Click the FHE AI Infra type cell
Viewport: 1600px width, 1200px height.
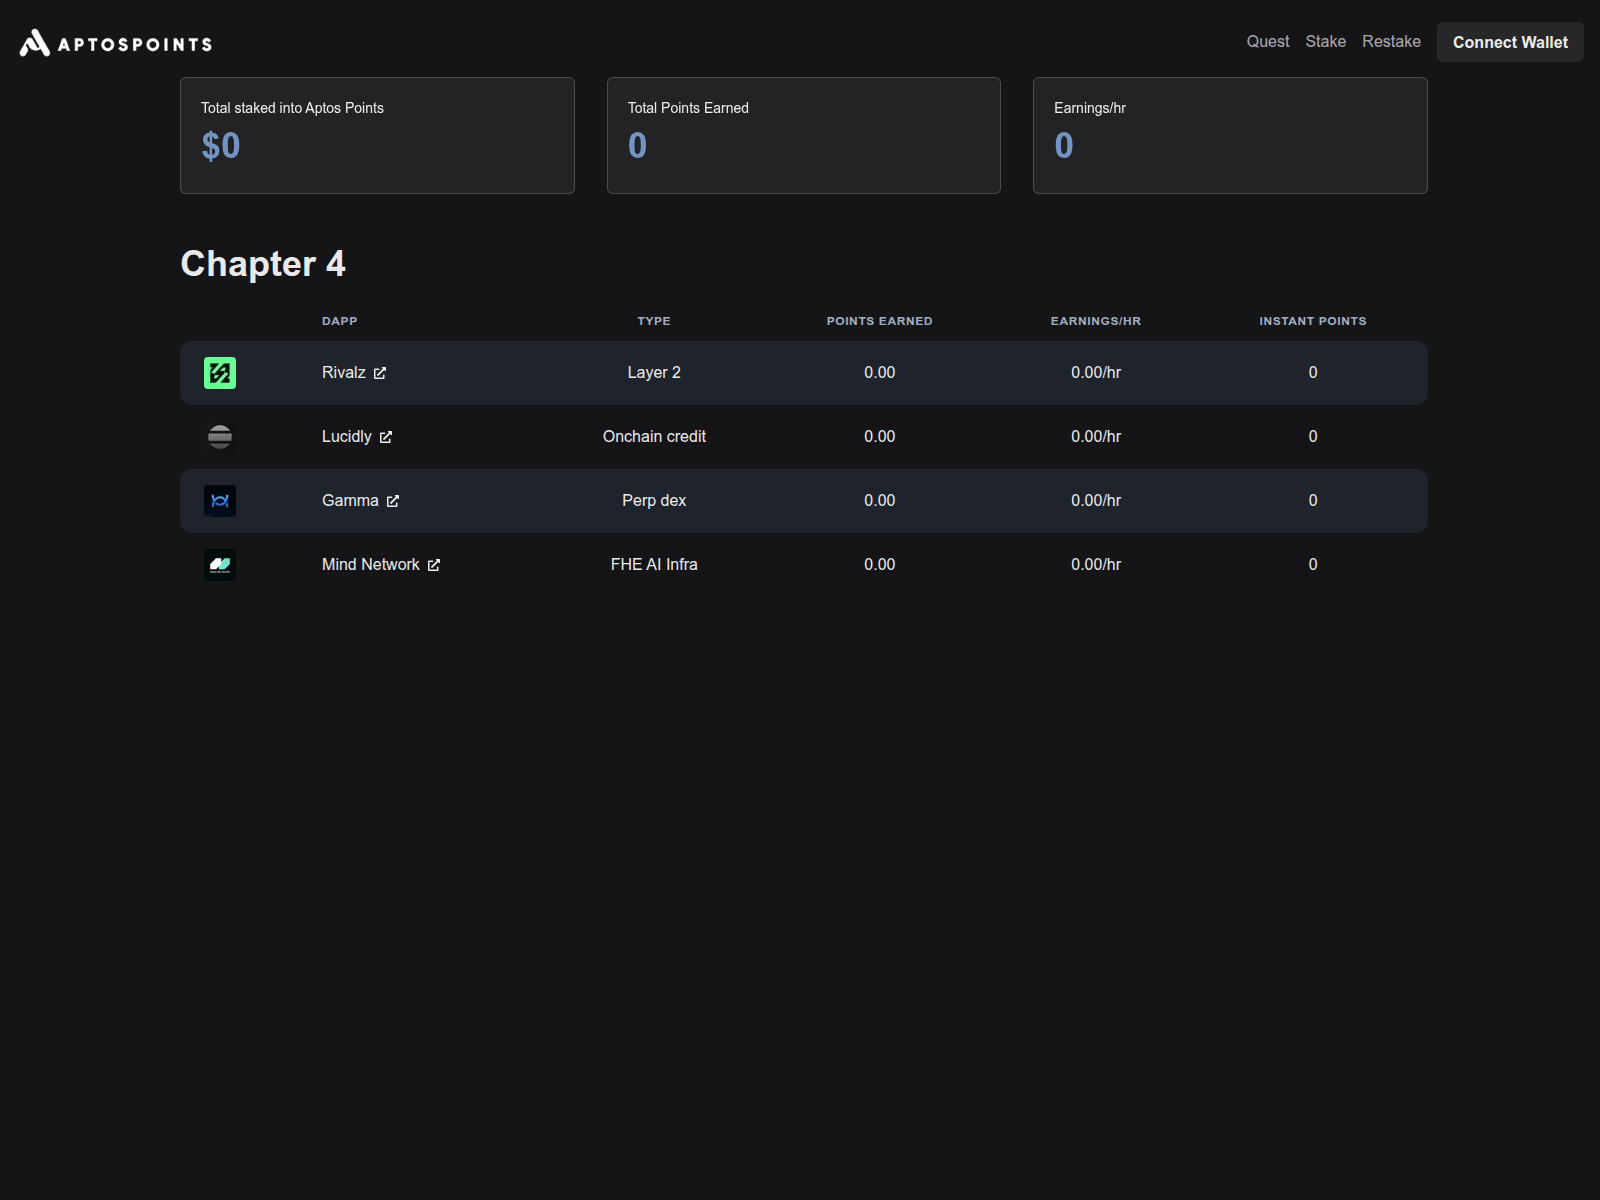point(654,564)
